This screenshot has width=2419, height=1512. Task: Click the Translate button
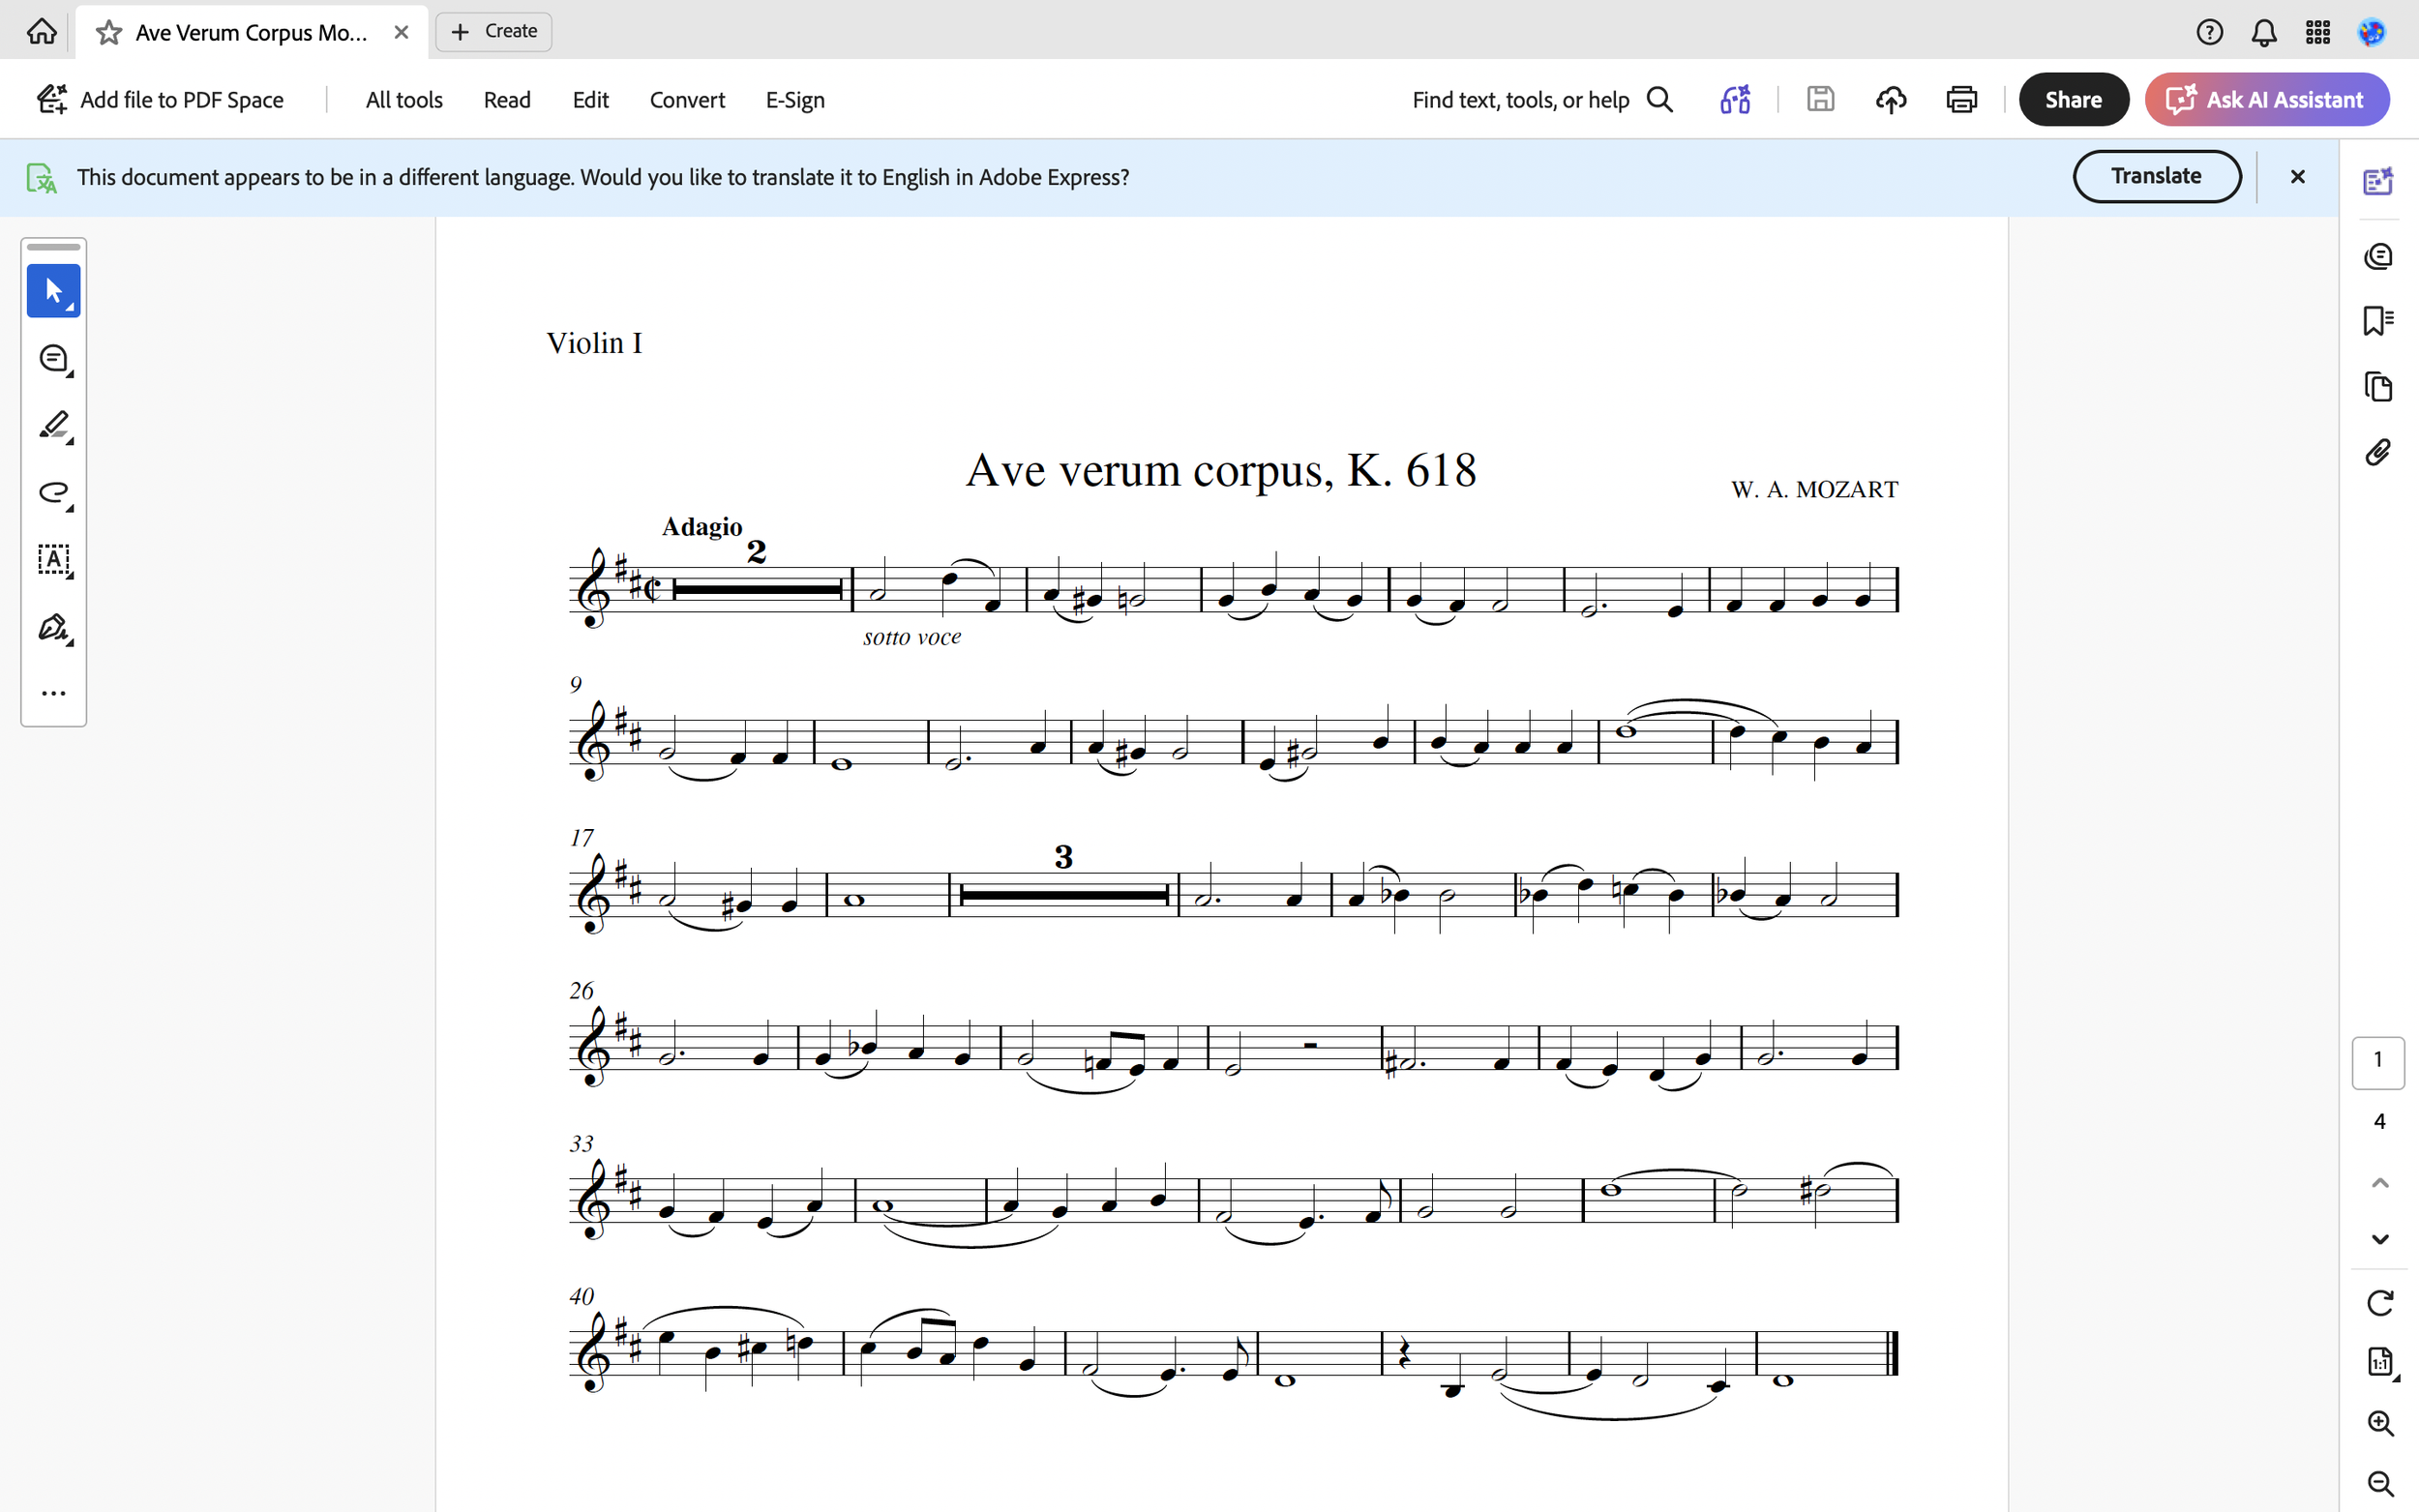click(2156, 176)
